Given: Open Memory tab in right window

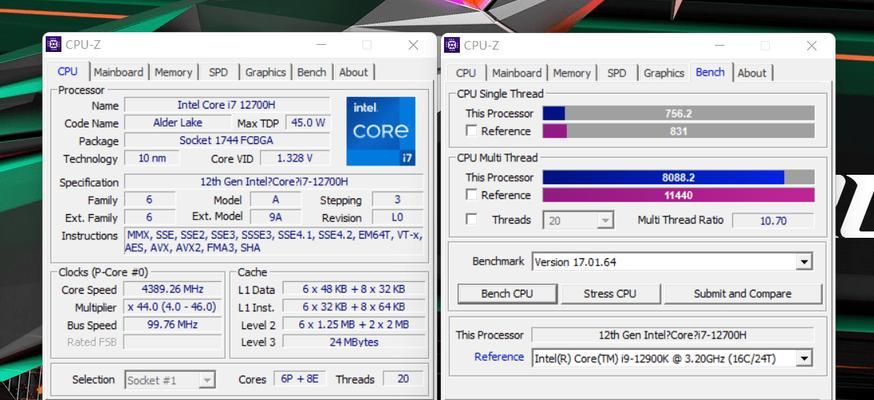Looking at the screenshot, I should [x=572, y=73].
